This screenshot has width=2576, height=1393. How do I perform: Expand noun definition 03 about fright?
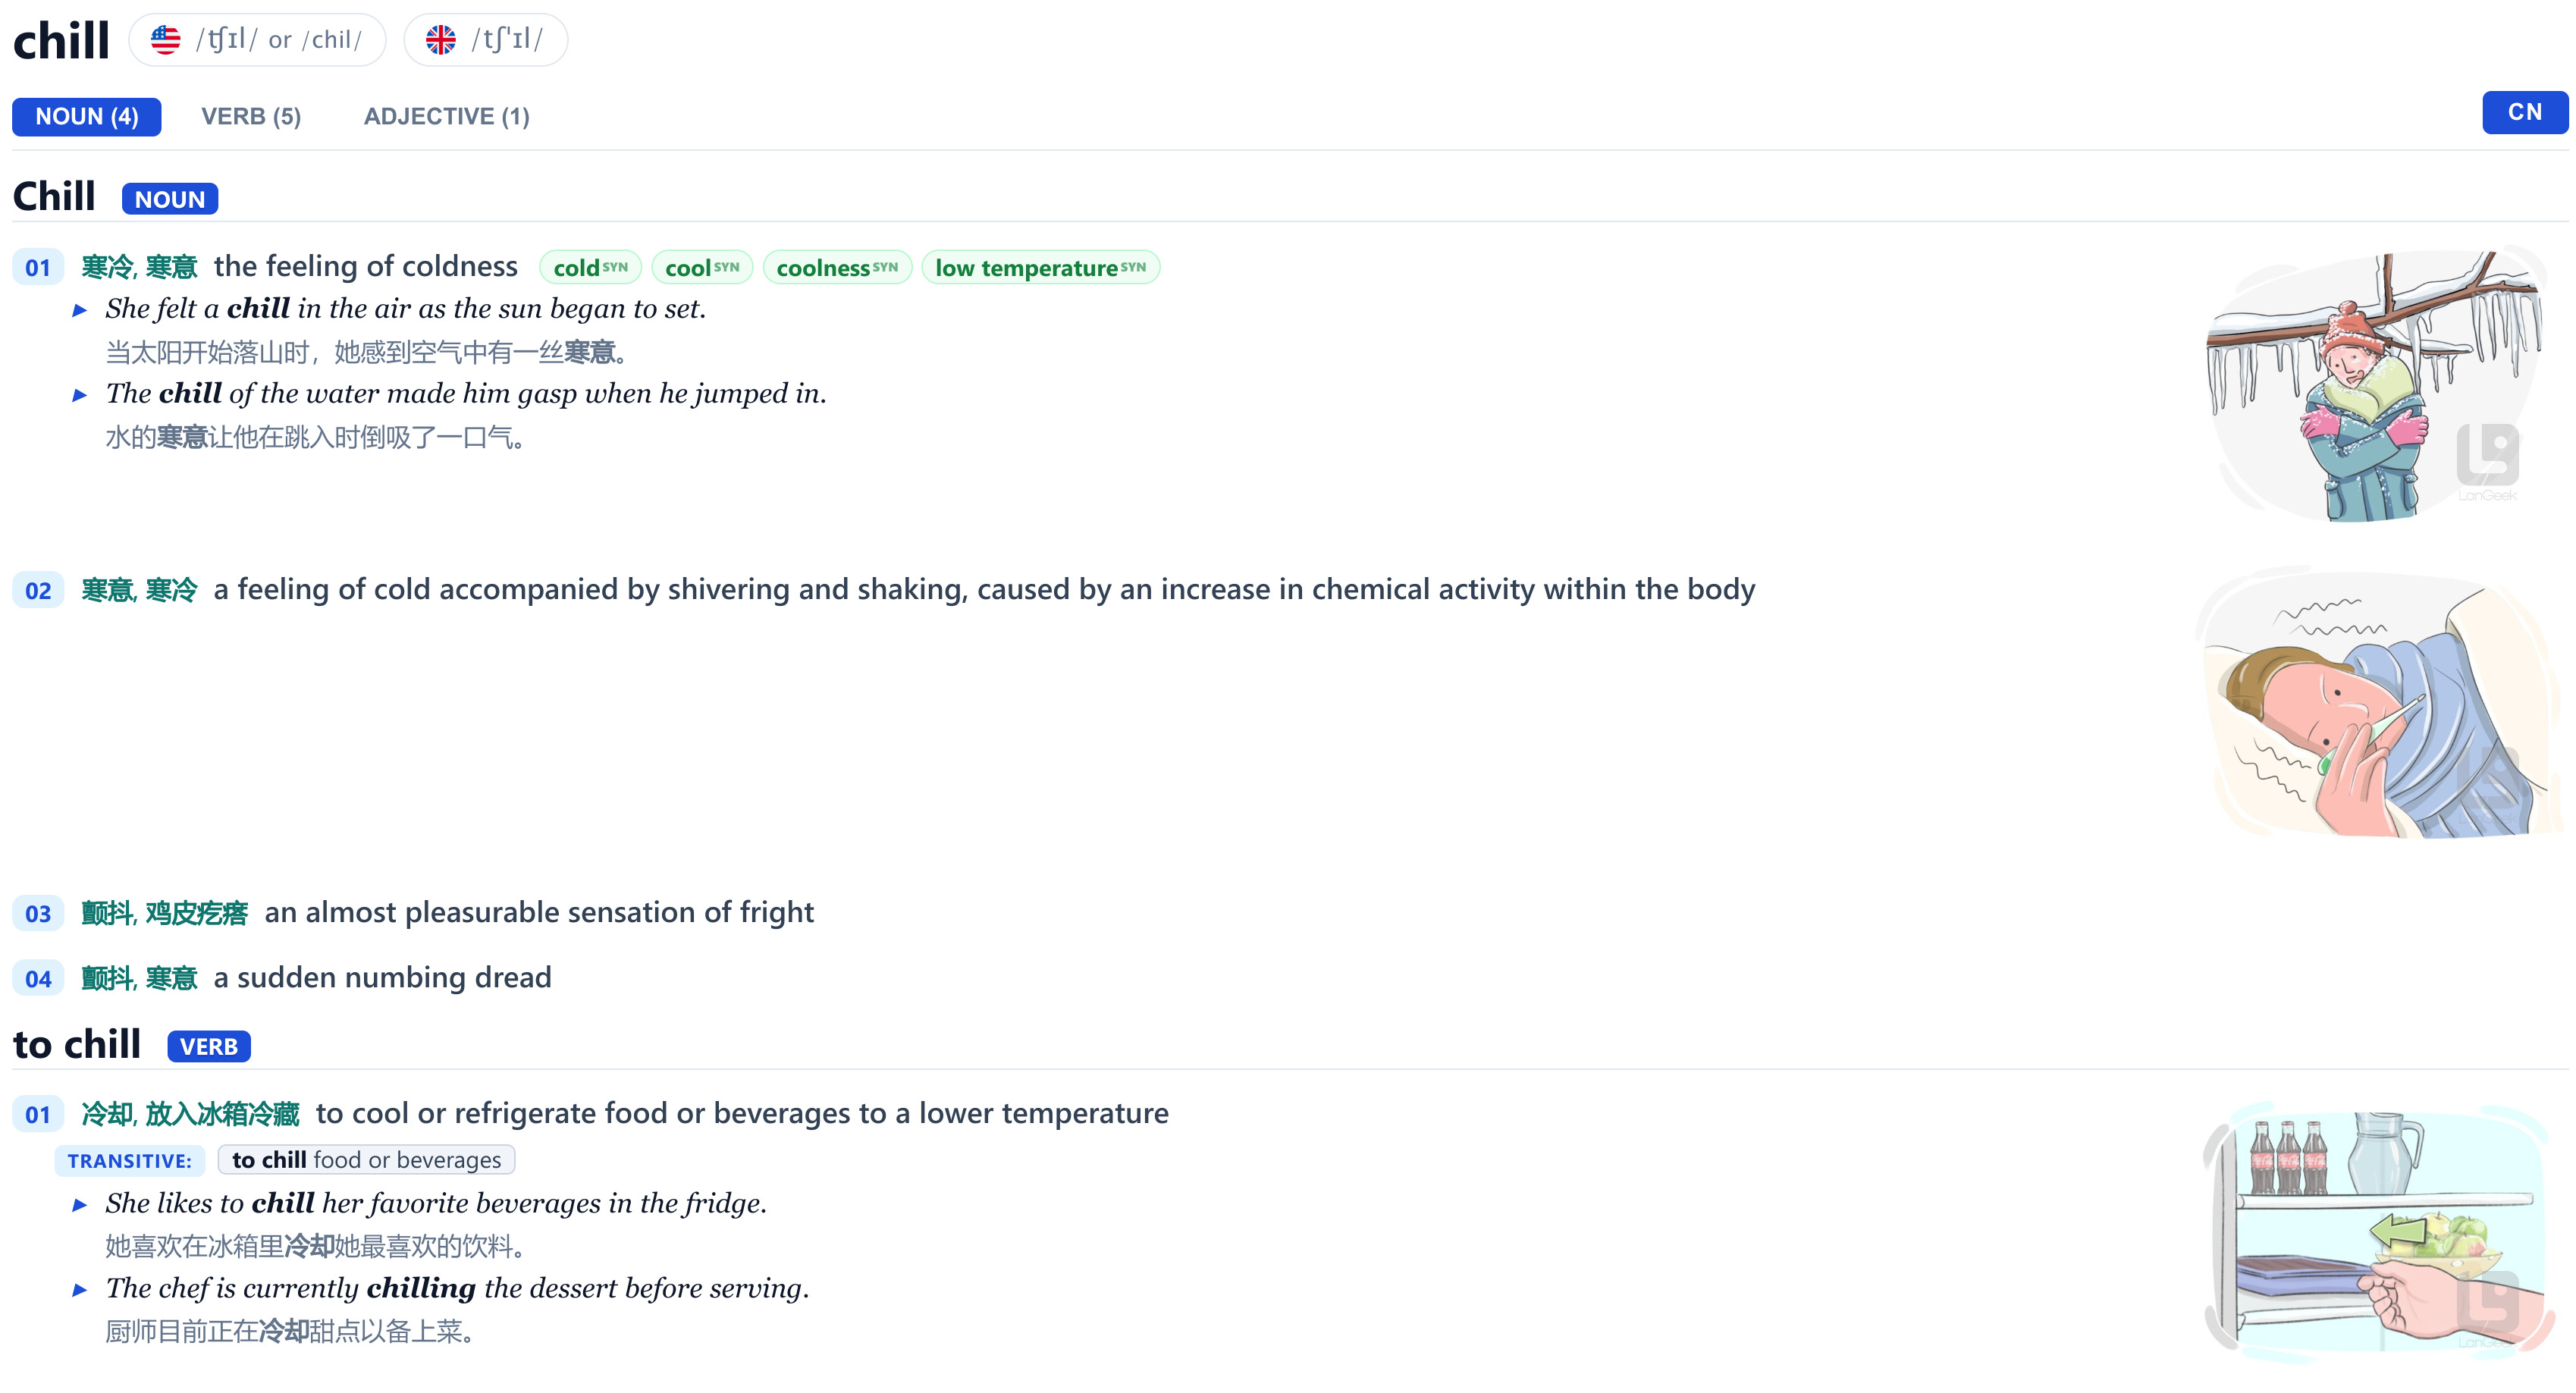point(538,913)
